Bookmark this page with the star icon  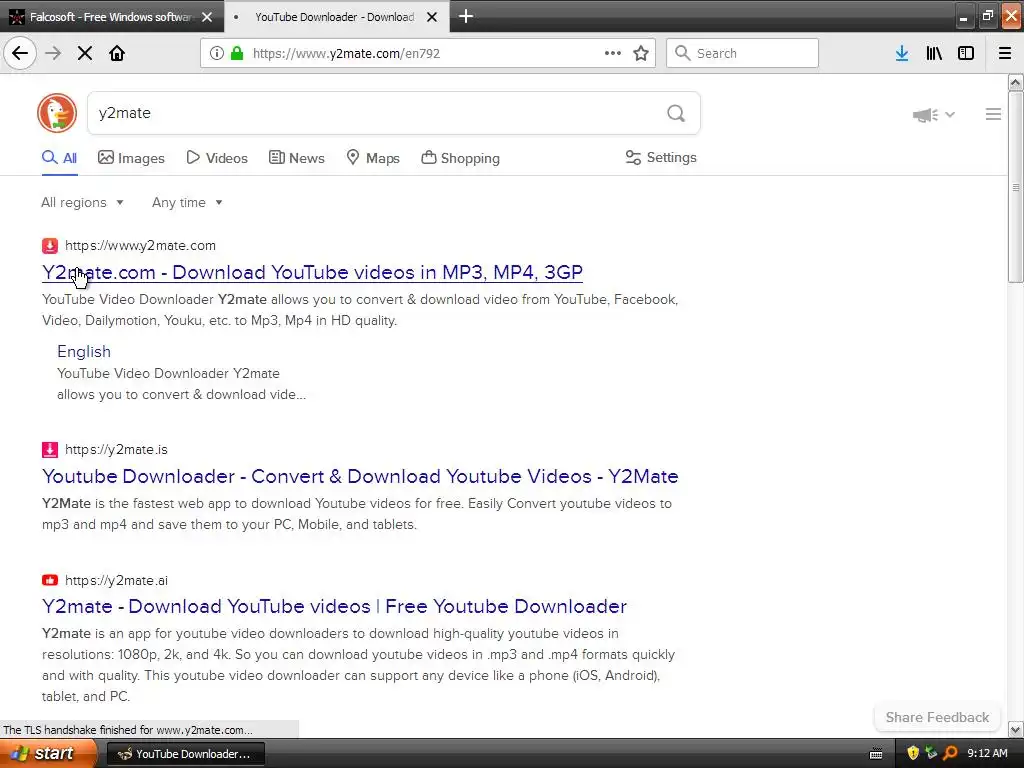[641, 53]
